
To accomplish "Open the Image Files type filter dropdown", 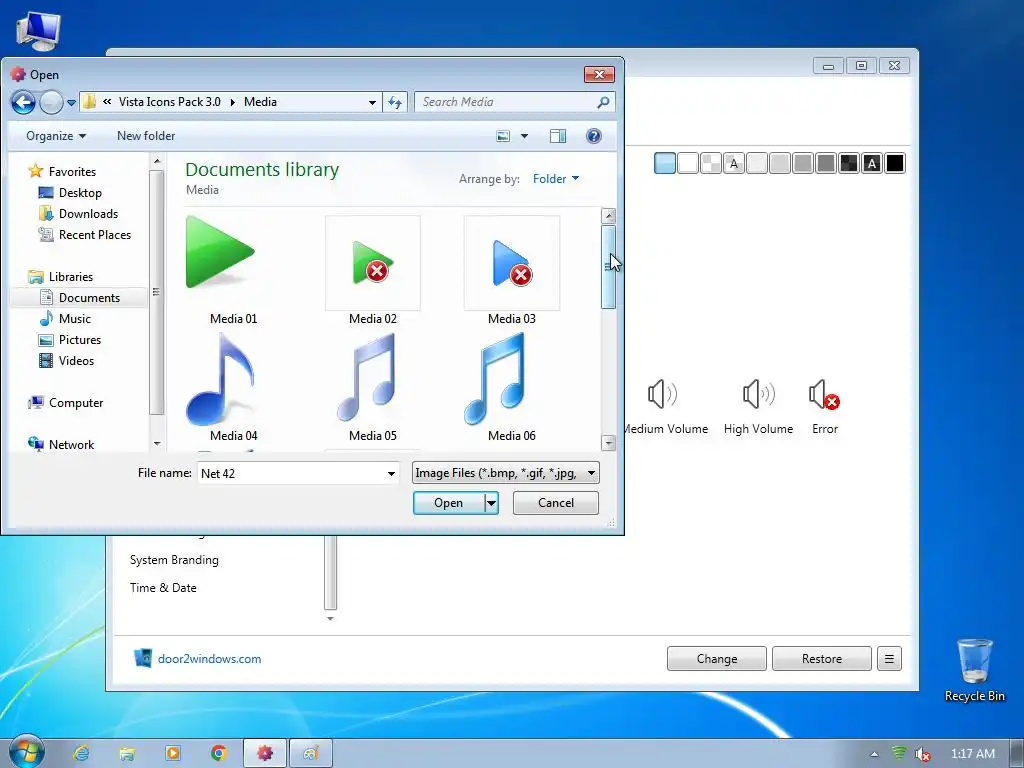I will (505, 473).
